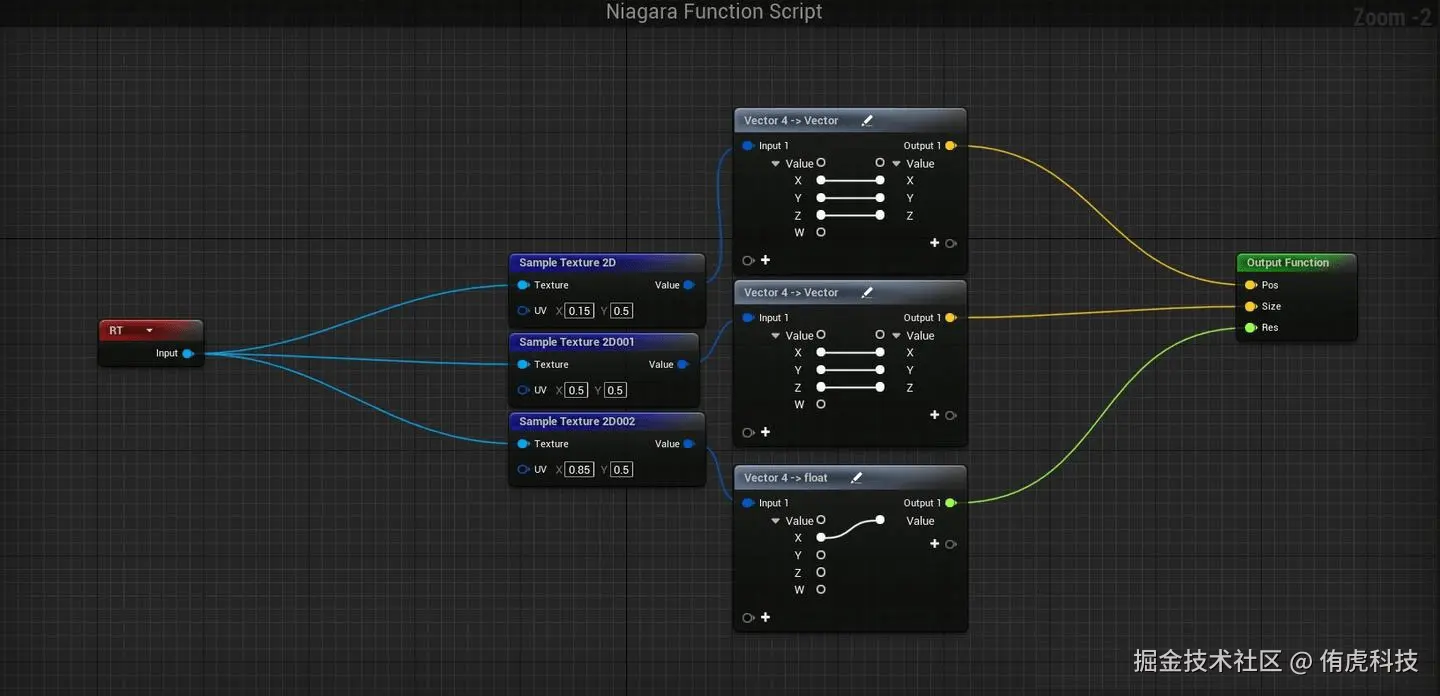Click the Input pin on the RT node
This screenshot has width=1440, height=696.
point(188,353)
